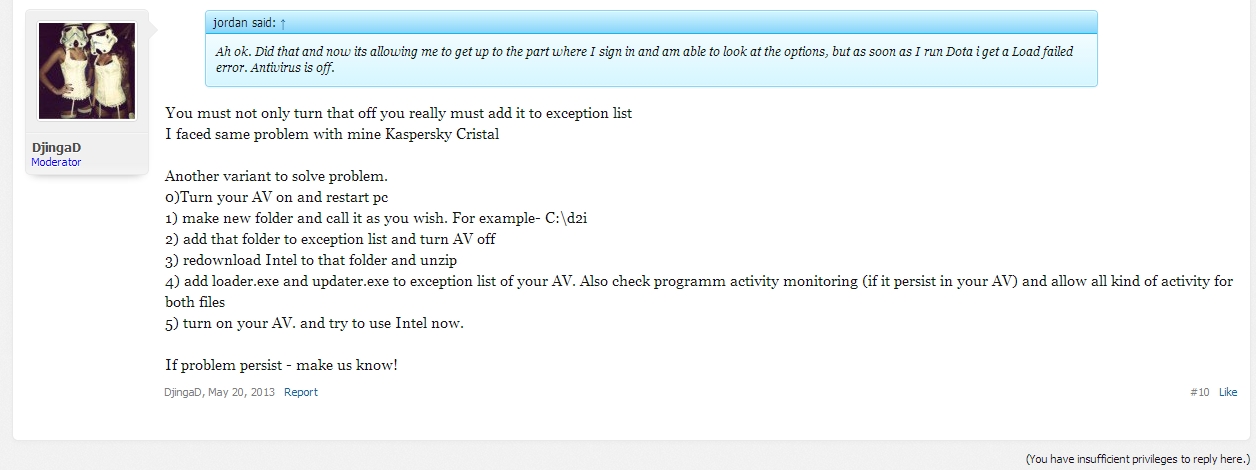Click the "If problem persist" closing line
1256x470 pixels.
click(x=281, y=365)
